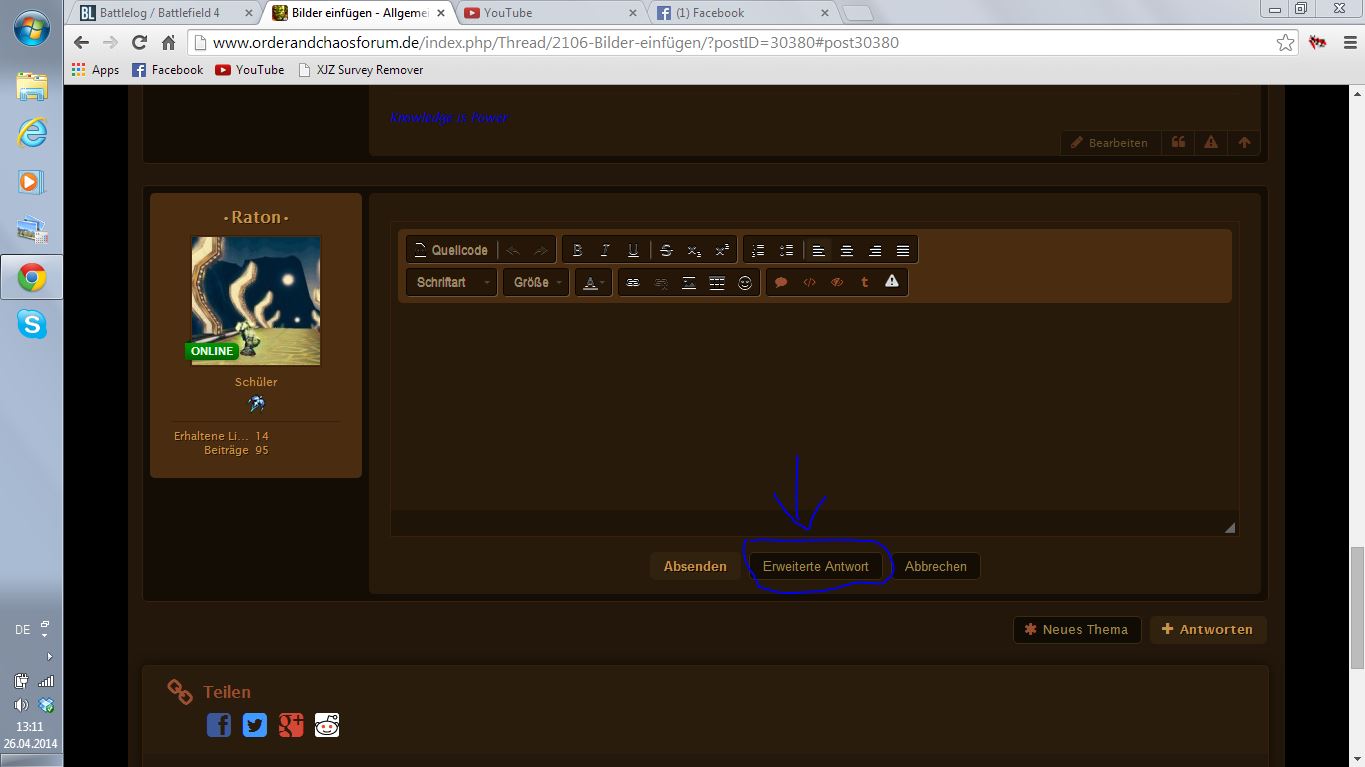Click the insert link chain icon
This screenshot has width=1365, height=767.
633,283
